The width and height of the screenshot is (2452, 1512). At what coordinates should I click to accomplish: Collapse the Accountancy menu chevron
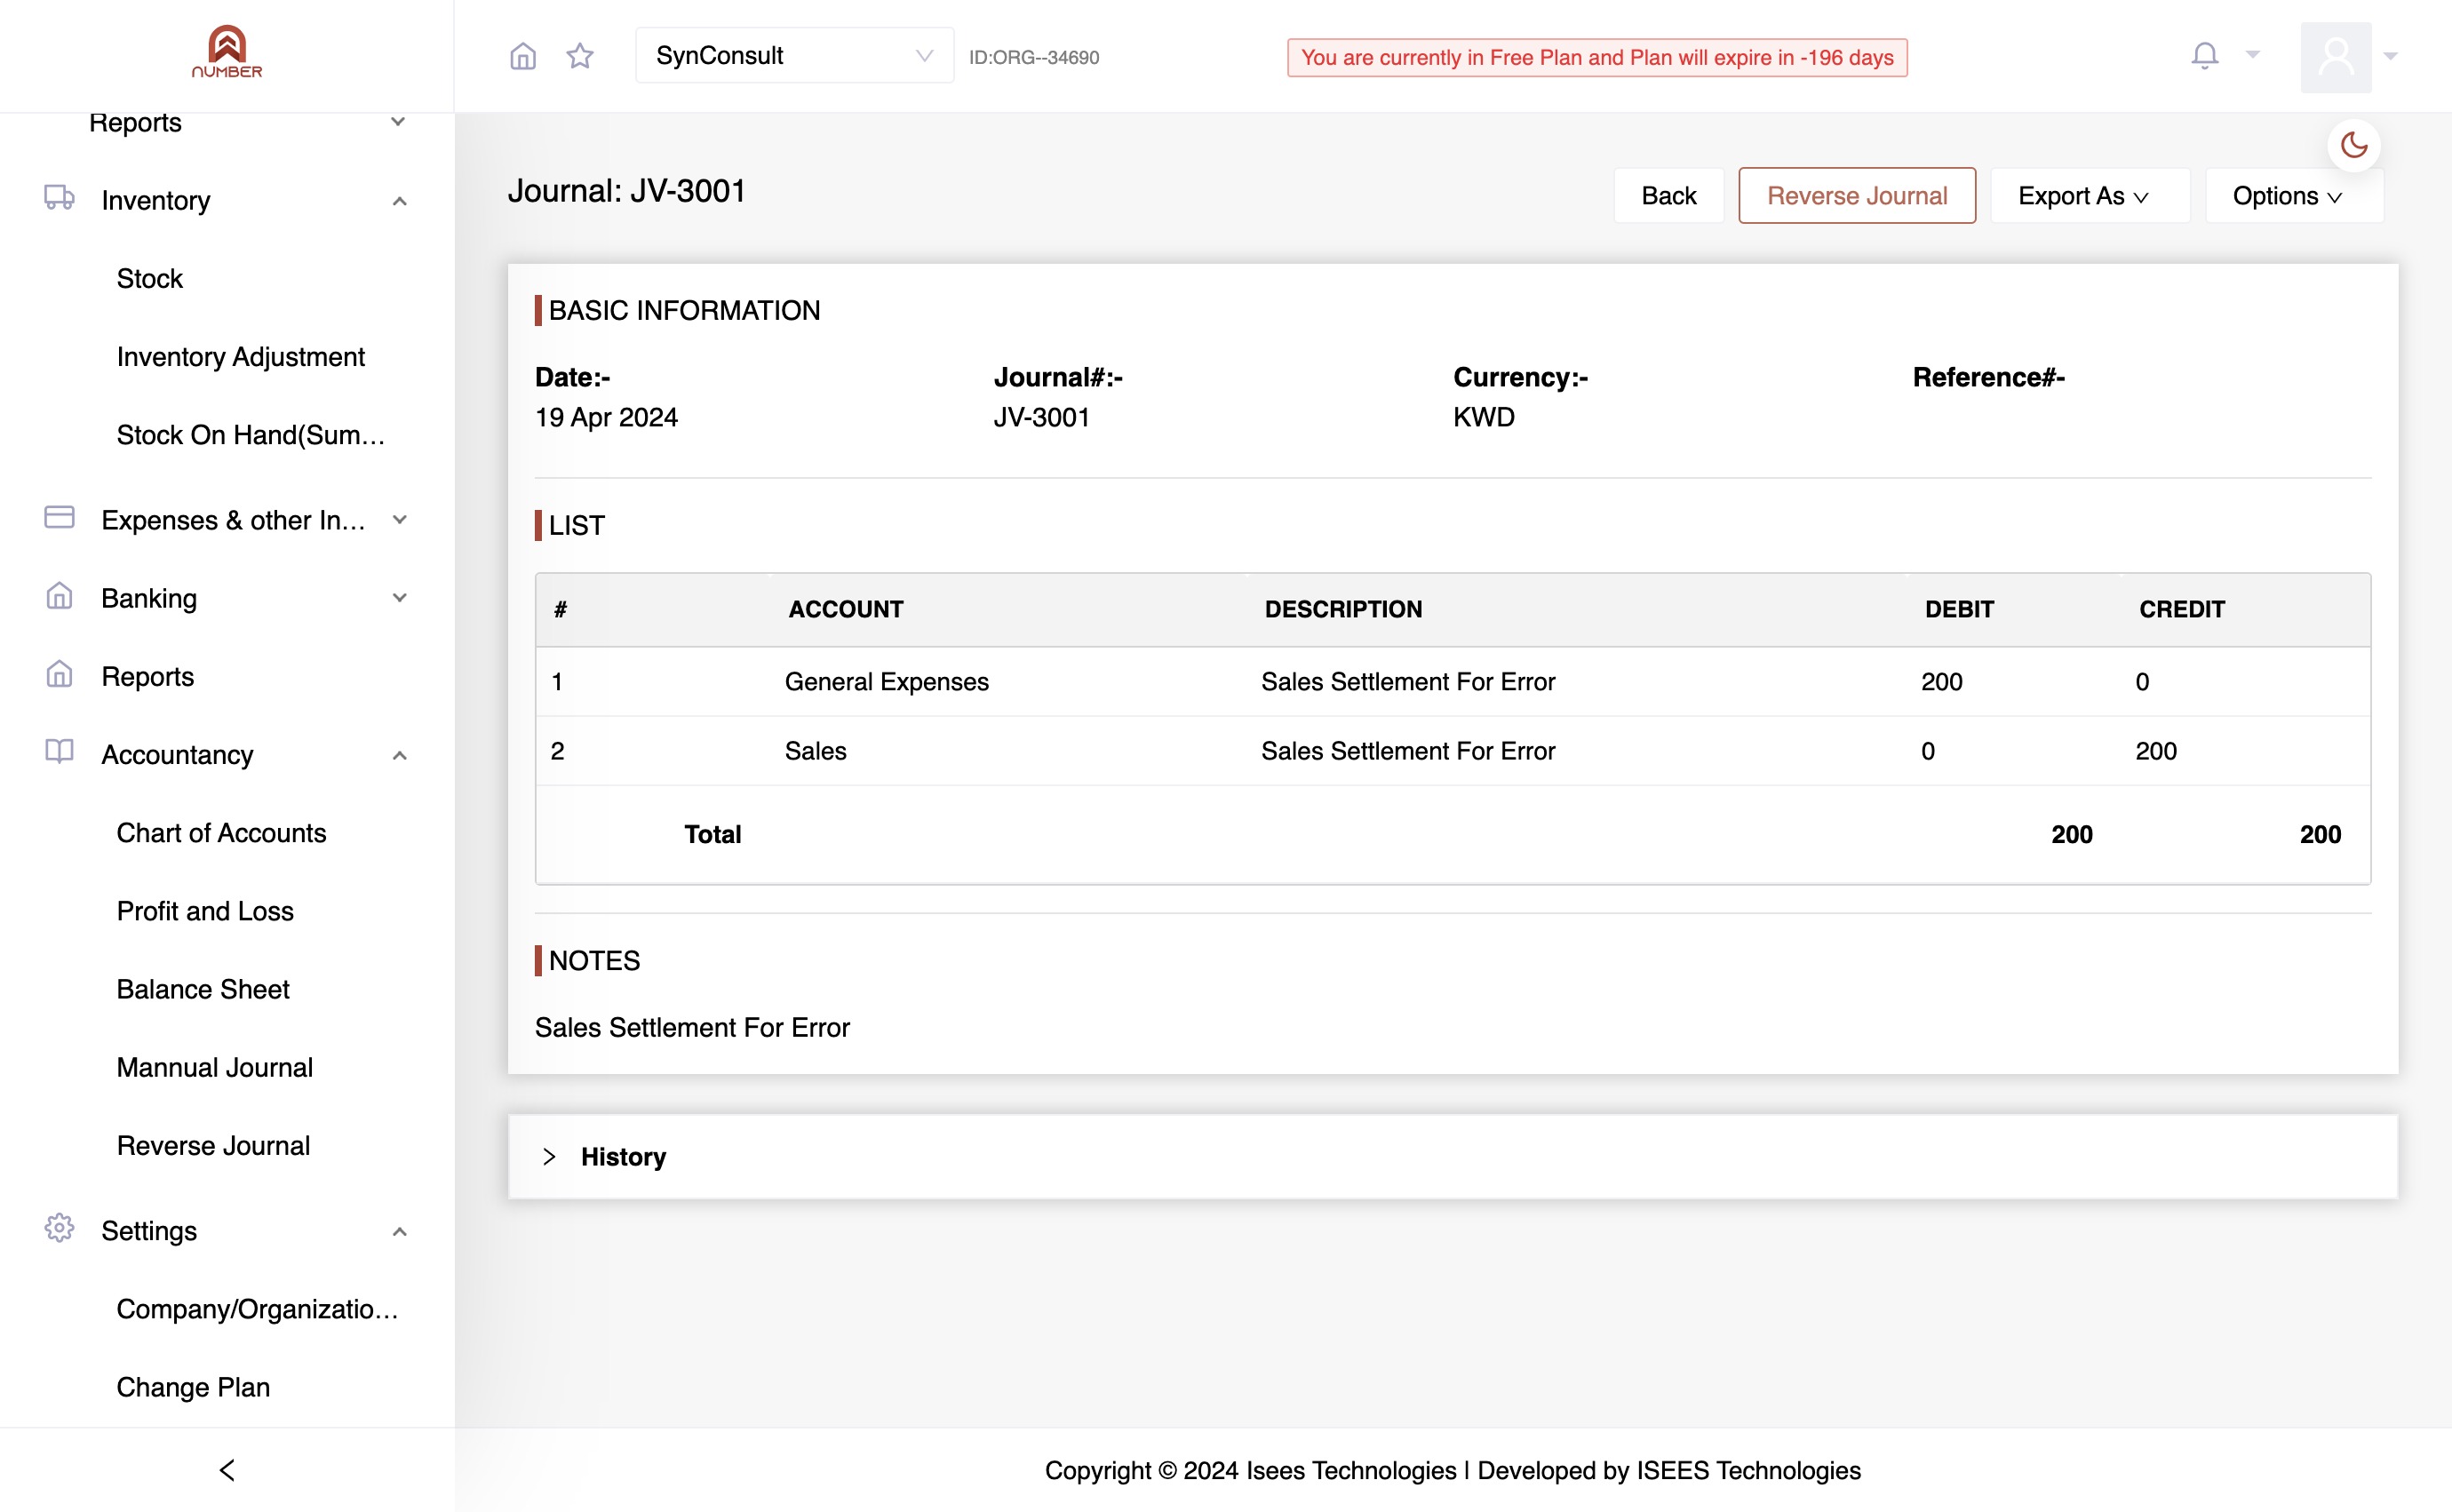399,755
